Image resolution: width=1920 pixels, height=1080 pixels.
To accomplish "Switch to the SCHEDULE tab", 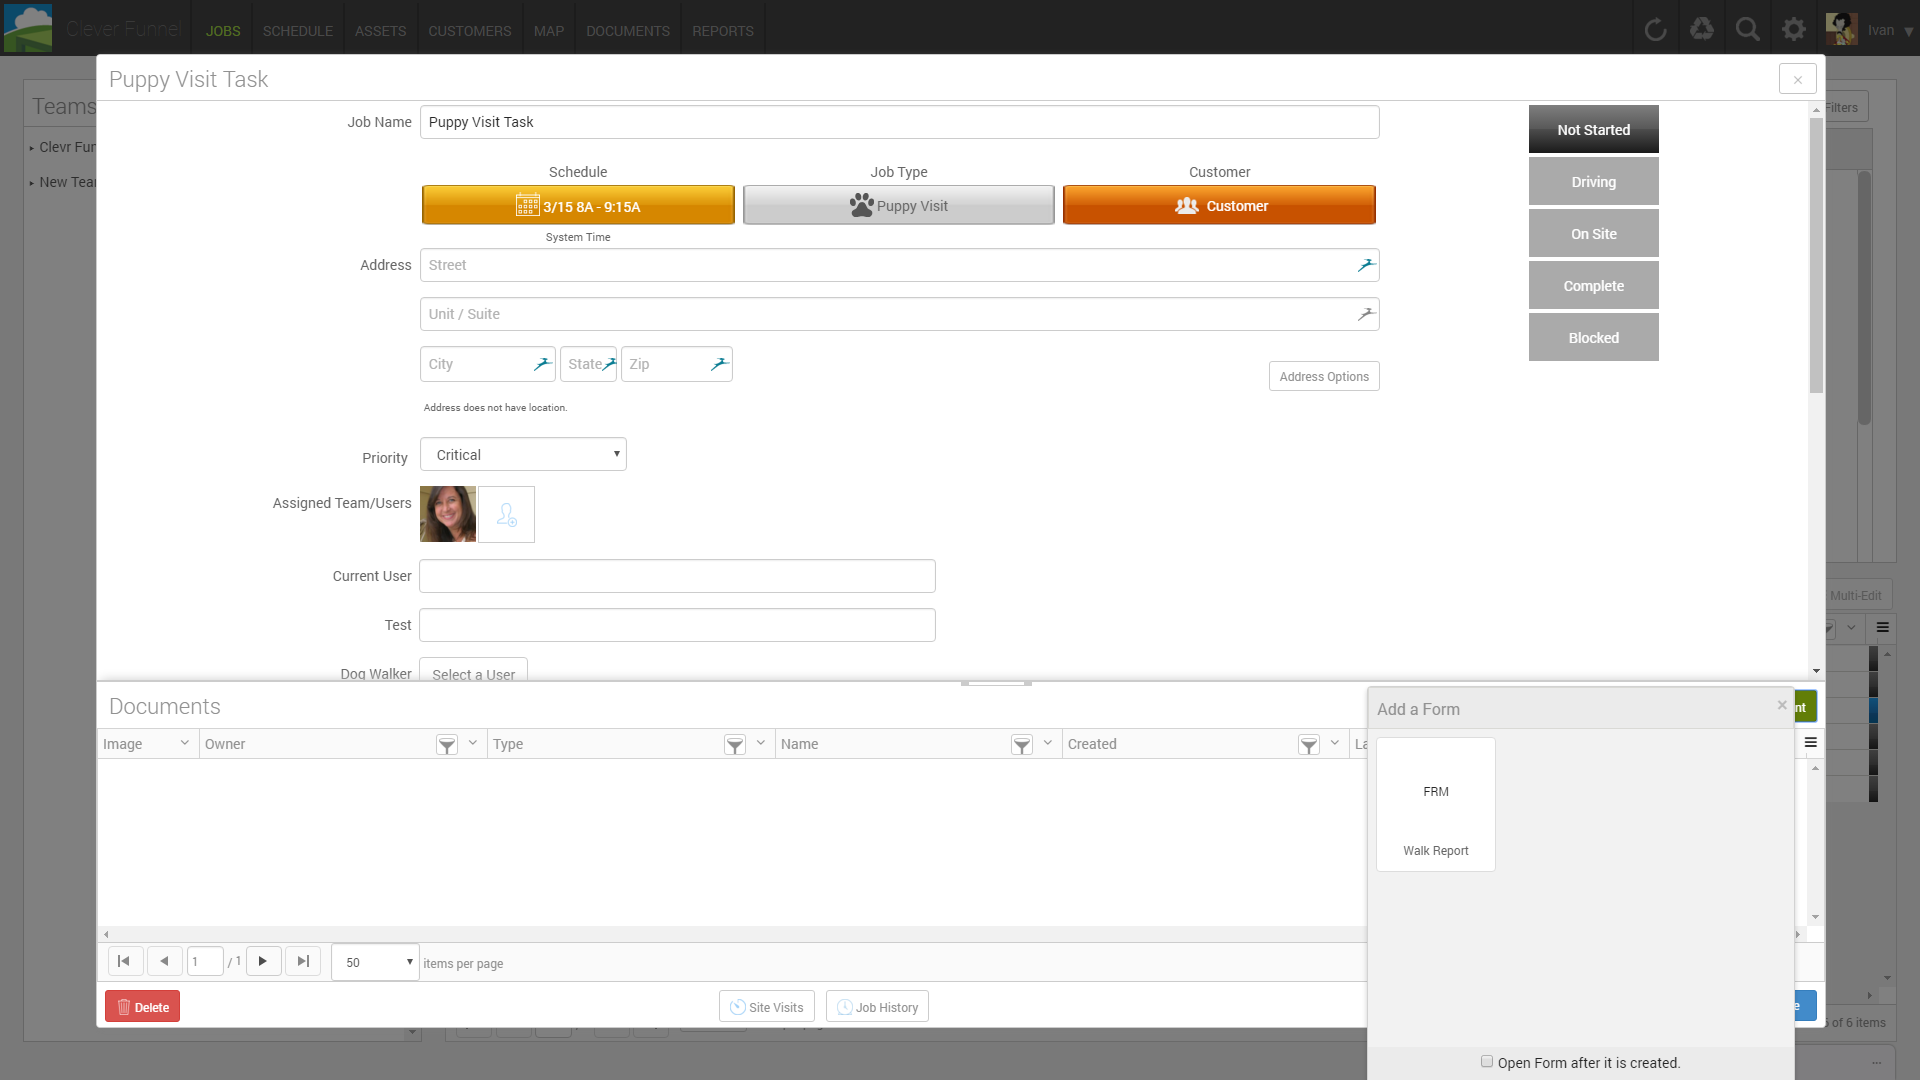I will [297, 30].
